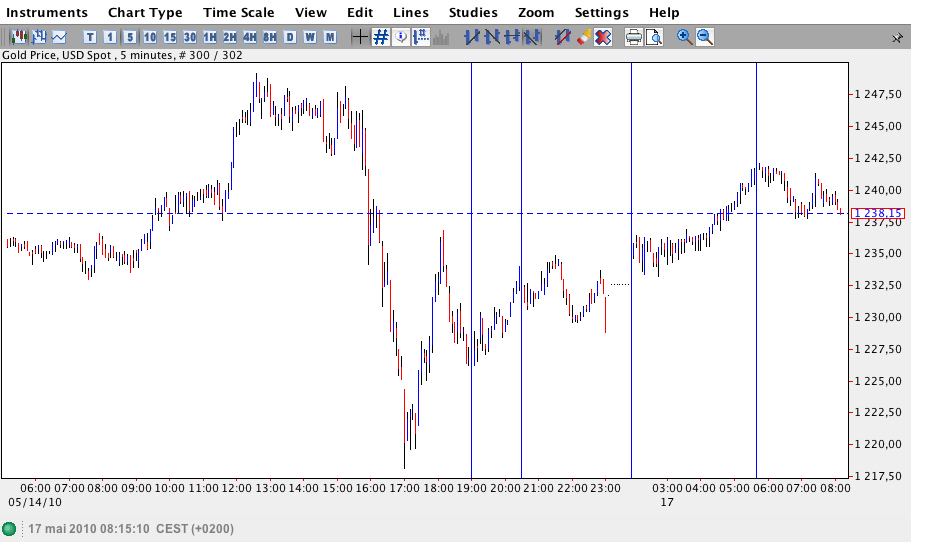
Task: Toggle the chart grid display
Action: pyautogui.click(x=381, y=37)
